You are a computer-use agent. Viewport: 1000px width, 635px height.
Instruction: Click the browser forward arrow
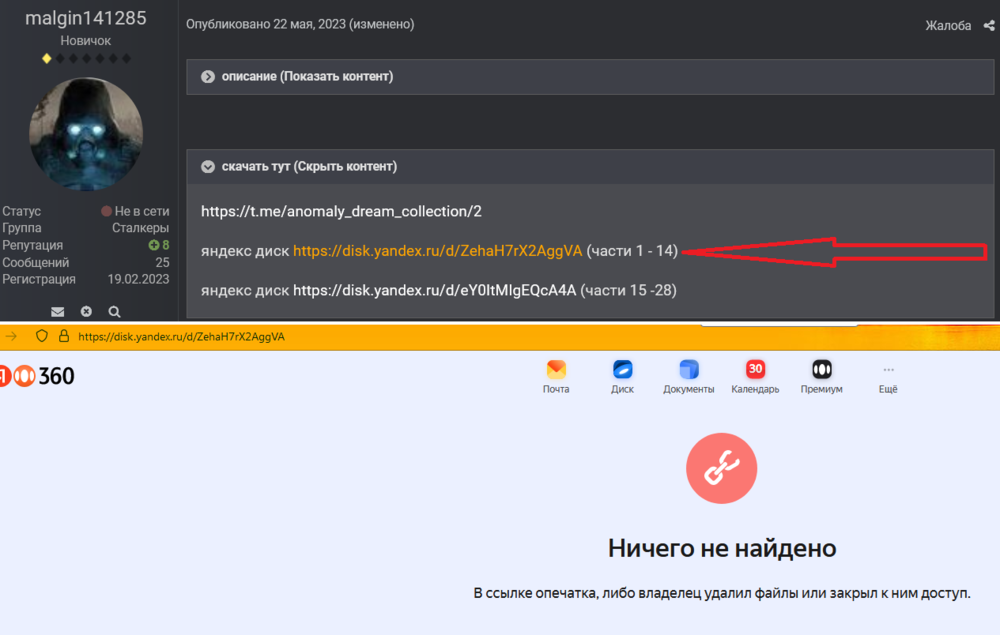[11, 336]
